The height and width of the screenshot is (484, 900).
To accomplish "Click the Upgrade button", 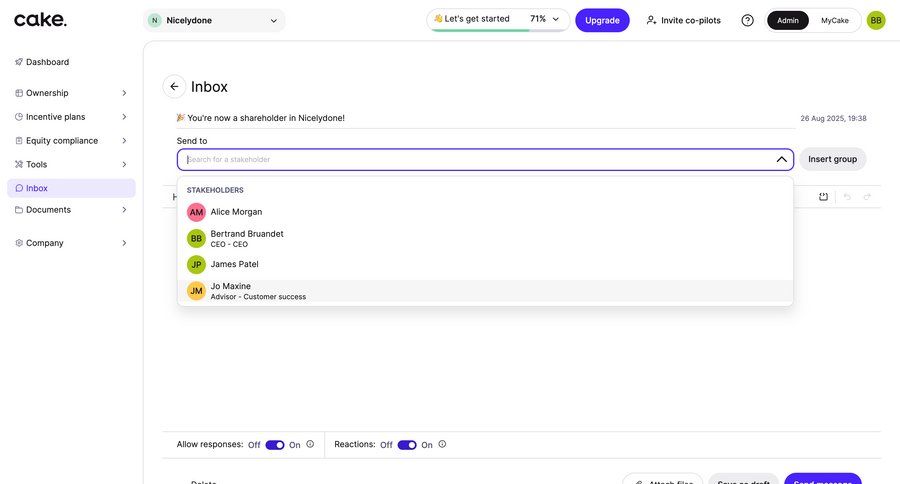I will [602, 20].
